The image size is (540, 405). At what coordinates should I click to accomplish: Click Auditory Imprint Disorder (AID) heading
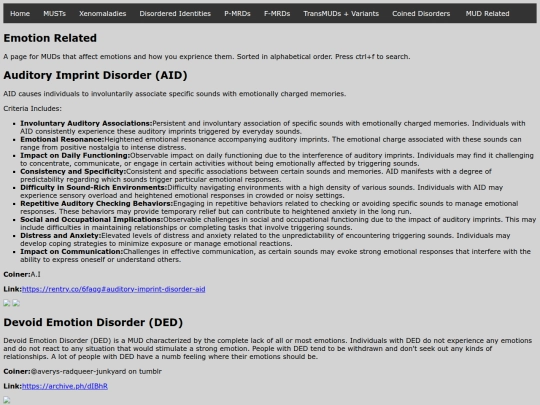click(x=95, y=75)
